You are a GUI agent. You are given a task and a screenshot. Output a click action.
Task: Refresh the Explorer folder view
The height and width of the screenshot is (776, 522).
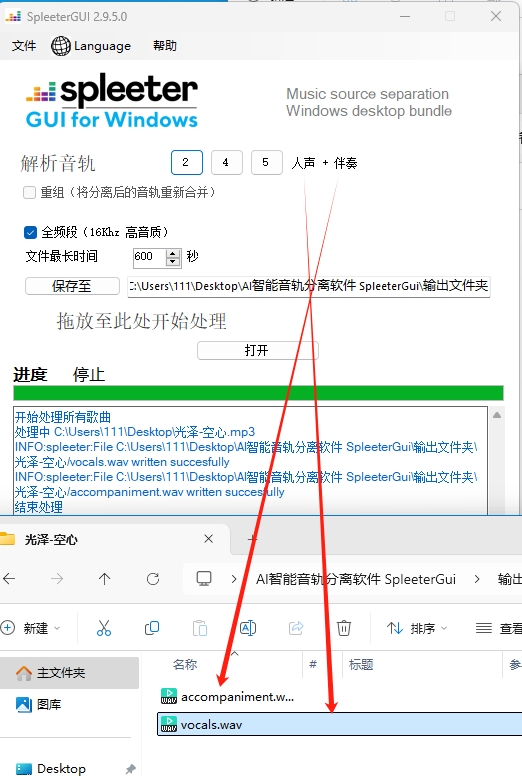pyautogui.click(x=153, y=579)
